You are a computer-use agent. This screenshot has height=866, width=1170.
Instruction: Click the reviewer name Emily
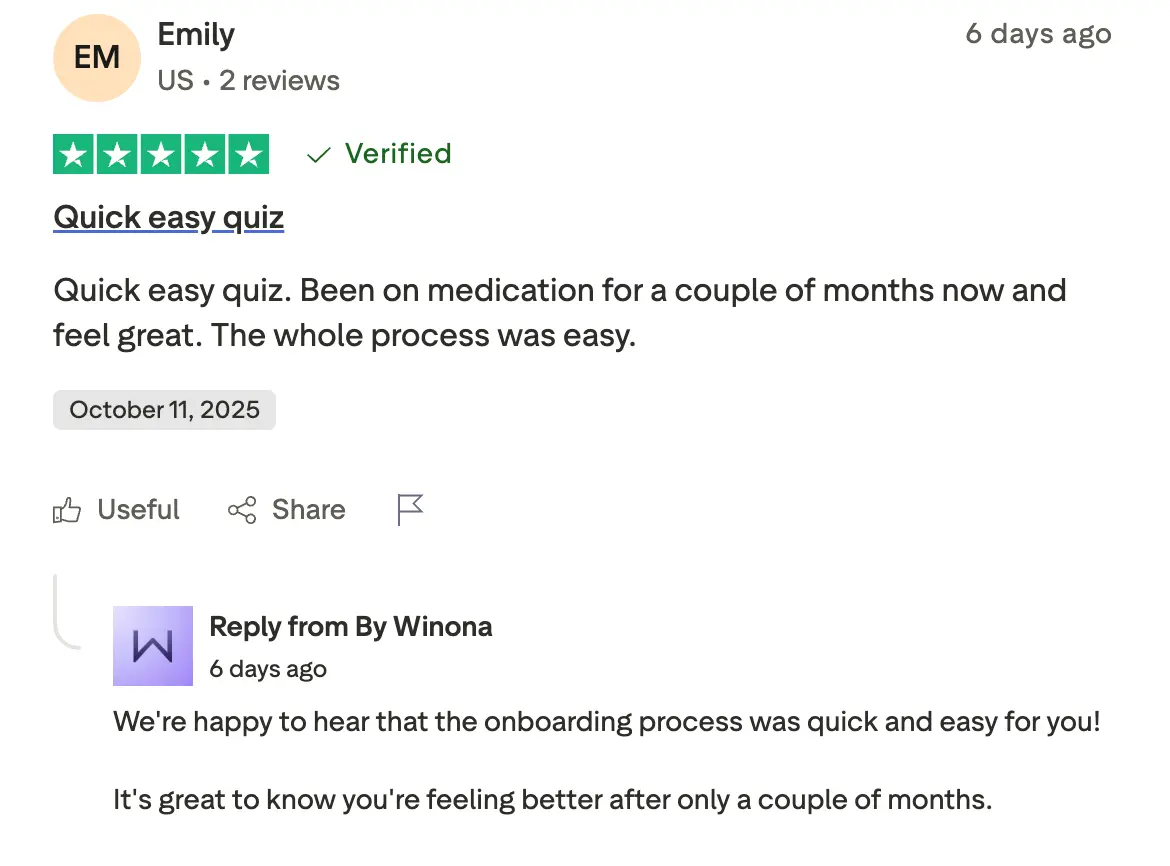click(x=196, y=35)
